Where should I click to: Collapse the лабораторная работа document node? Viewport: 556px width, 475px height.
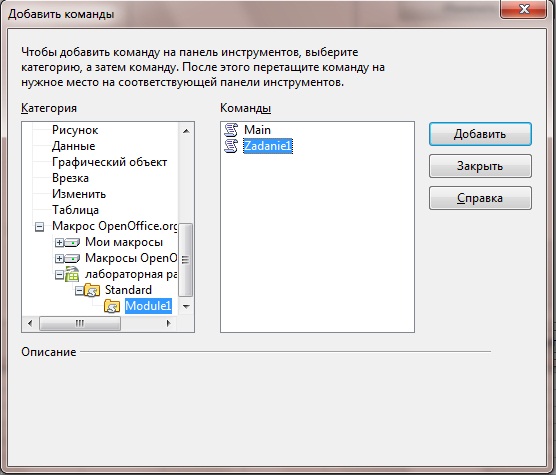[59, 274]
